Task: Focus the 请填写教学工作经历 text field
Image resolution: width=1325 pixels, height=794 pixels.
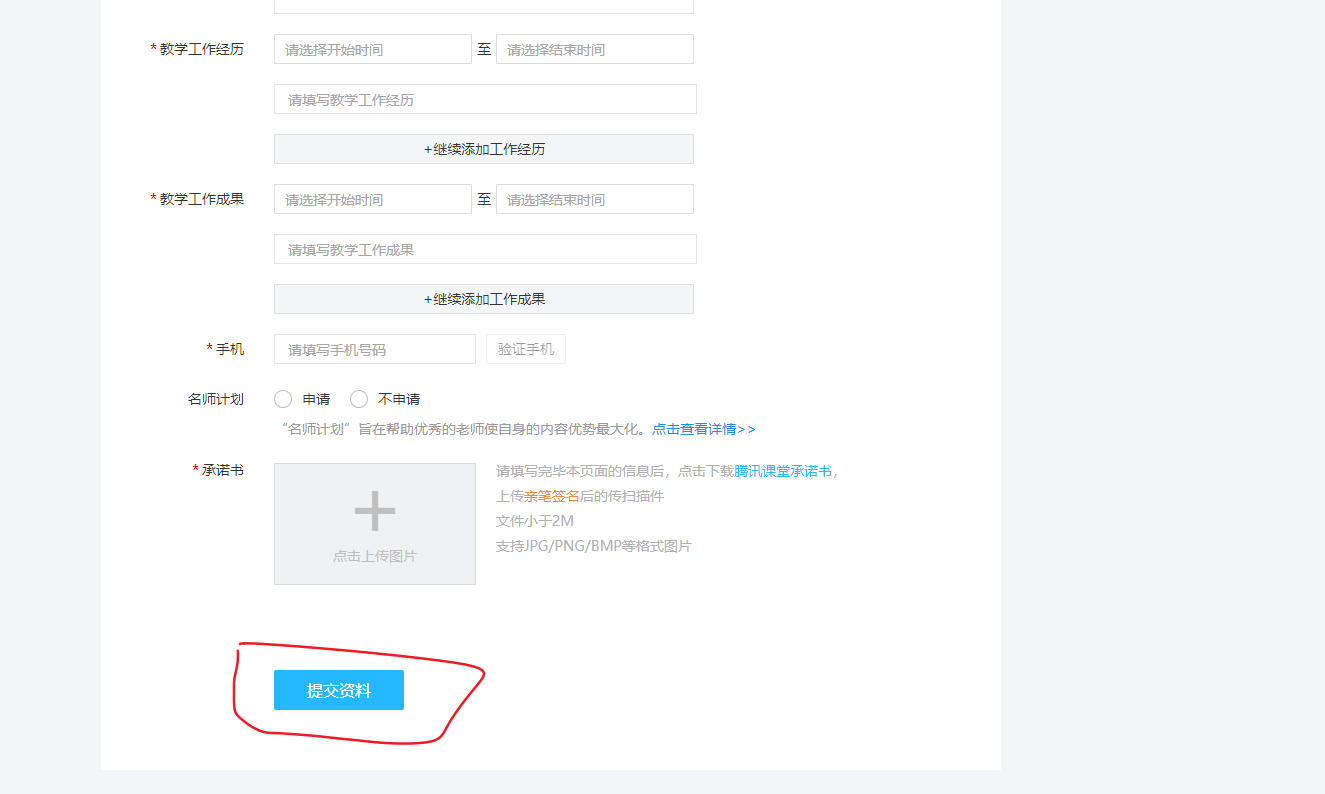Action: (x=485, y=99)
